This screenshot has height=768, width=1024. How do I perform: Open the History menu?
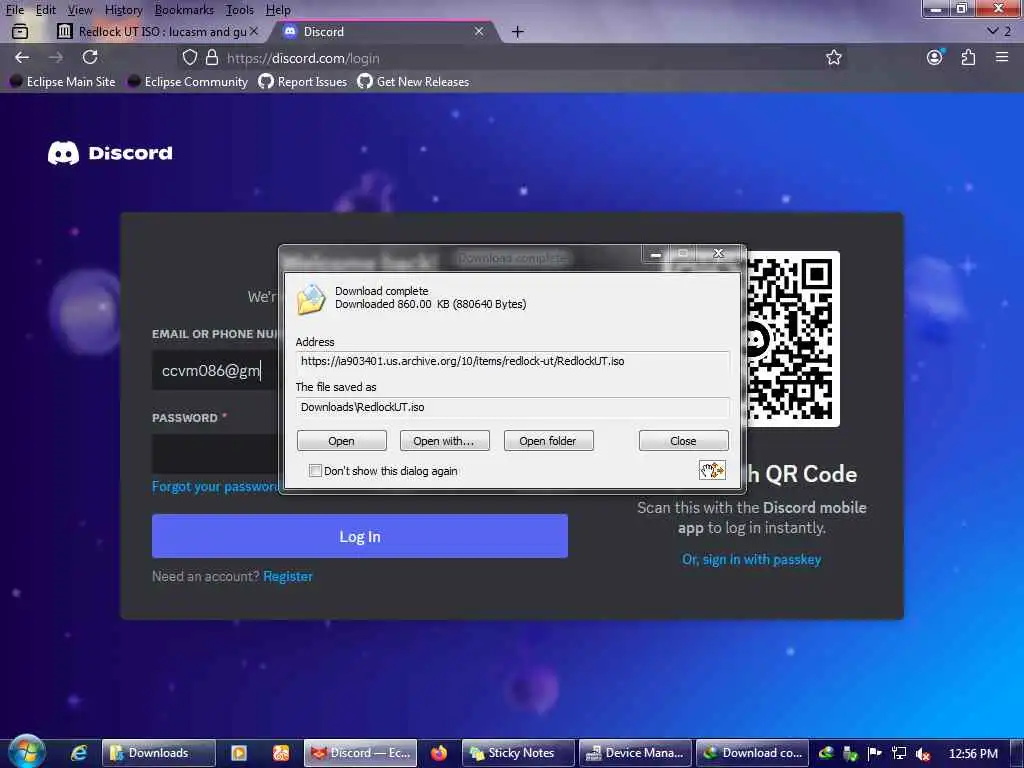(x=123, y=10)
